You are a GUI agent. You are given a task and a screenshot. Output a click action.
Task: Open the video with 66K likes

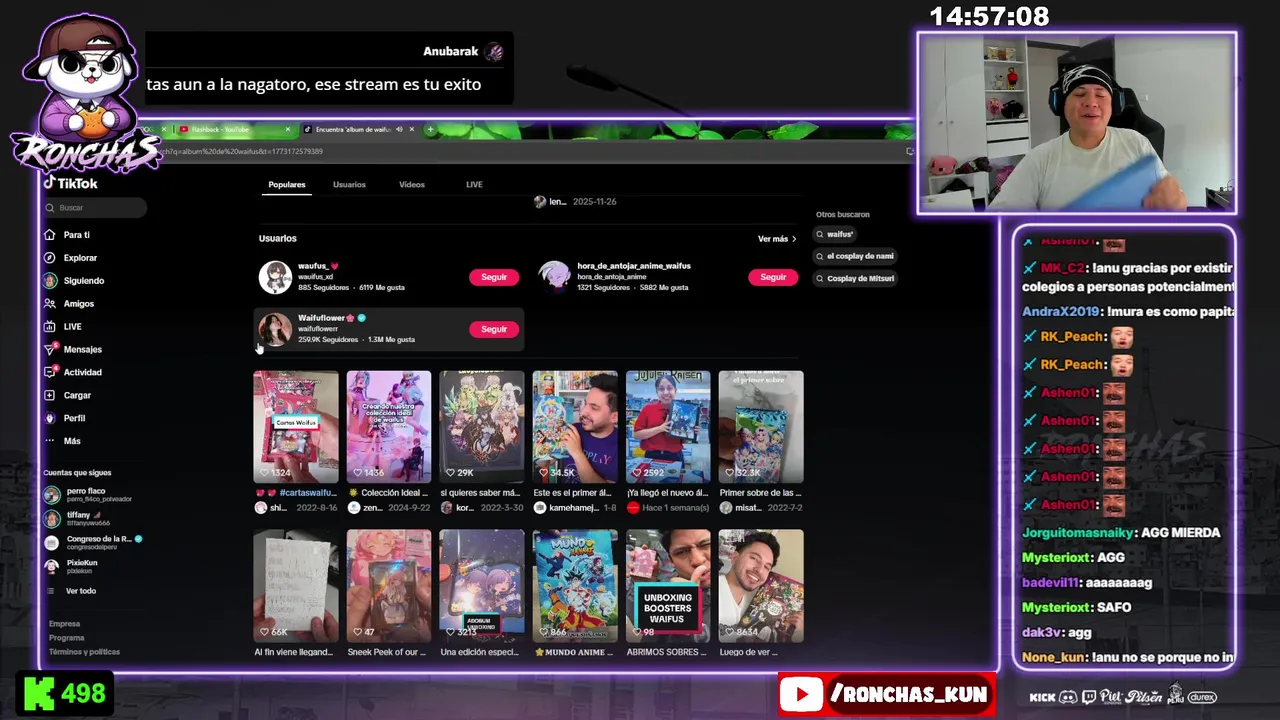point(296,586)
